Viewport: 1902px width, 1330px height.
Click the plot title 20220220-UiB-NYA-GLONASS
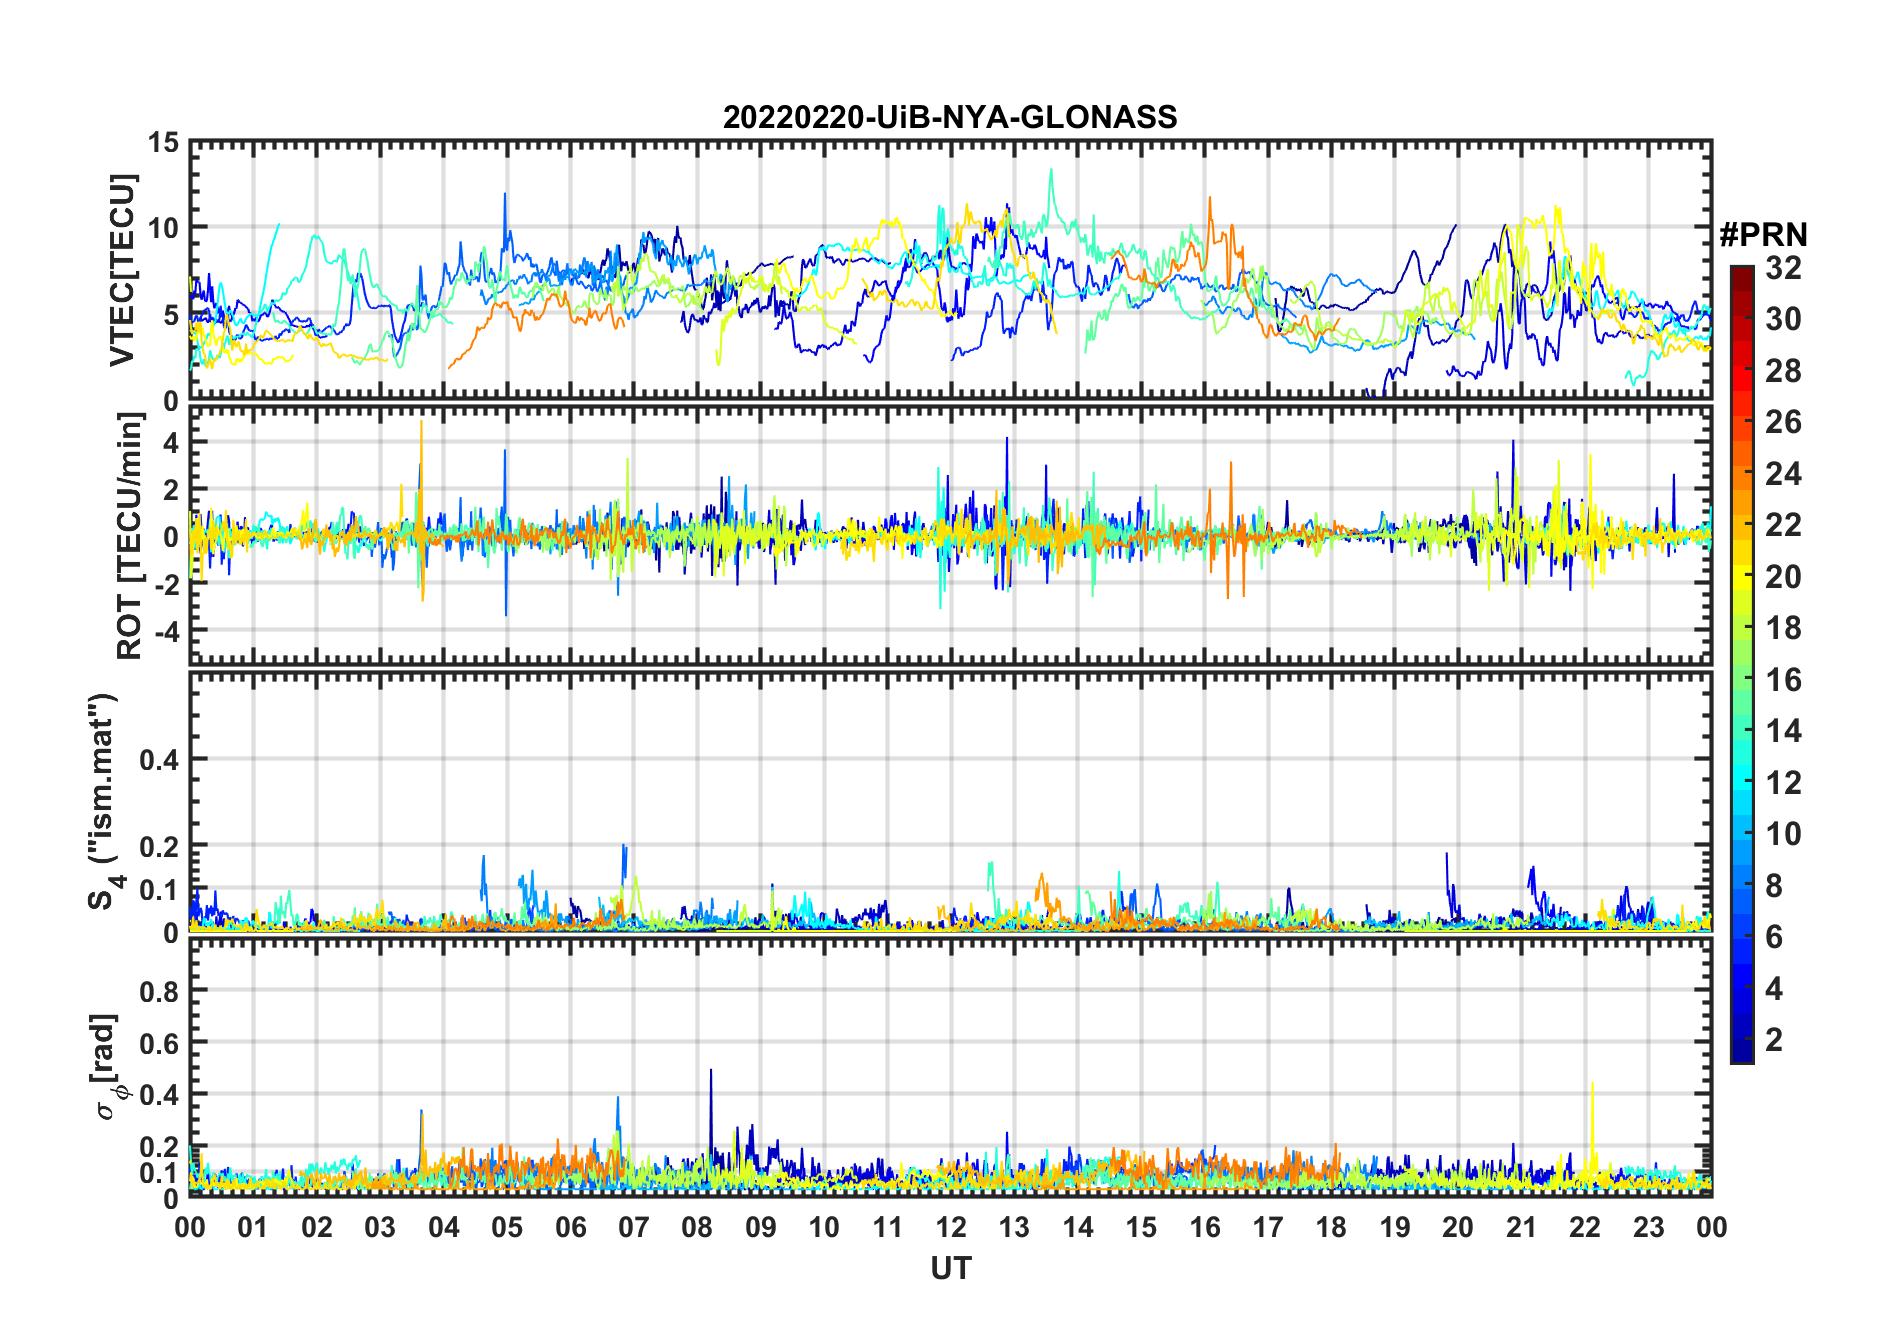click(x=950, y=118)
